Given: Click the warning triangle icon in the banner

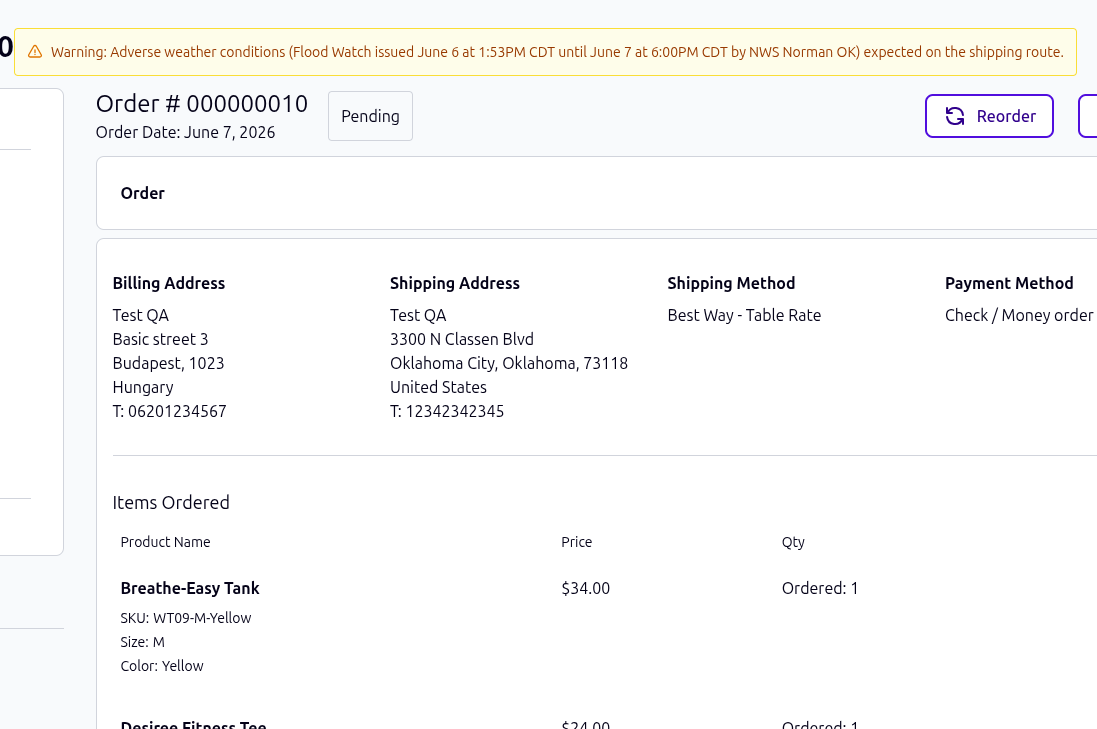Looking at the screenshot, I should coord(35,52).
